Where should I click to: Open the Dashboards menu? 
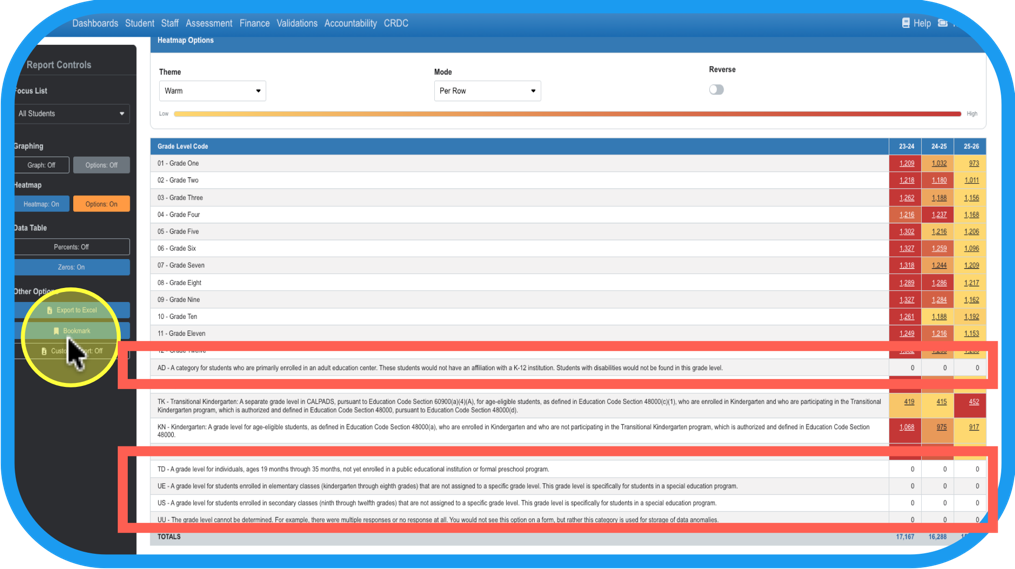coord(95,23)
